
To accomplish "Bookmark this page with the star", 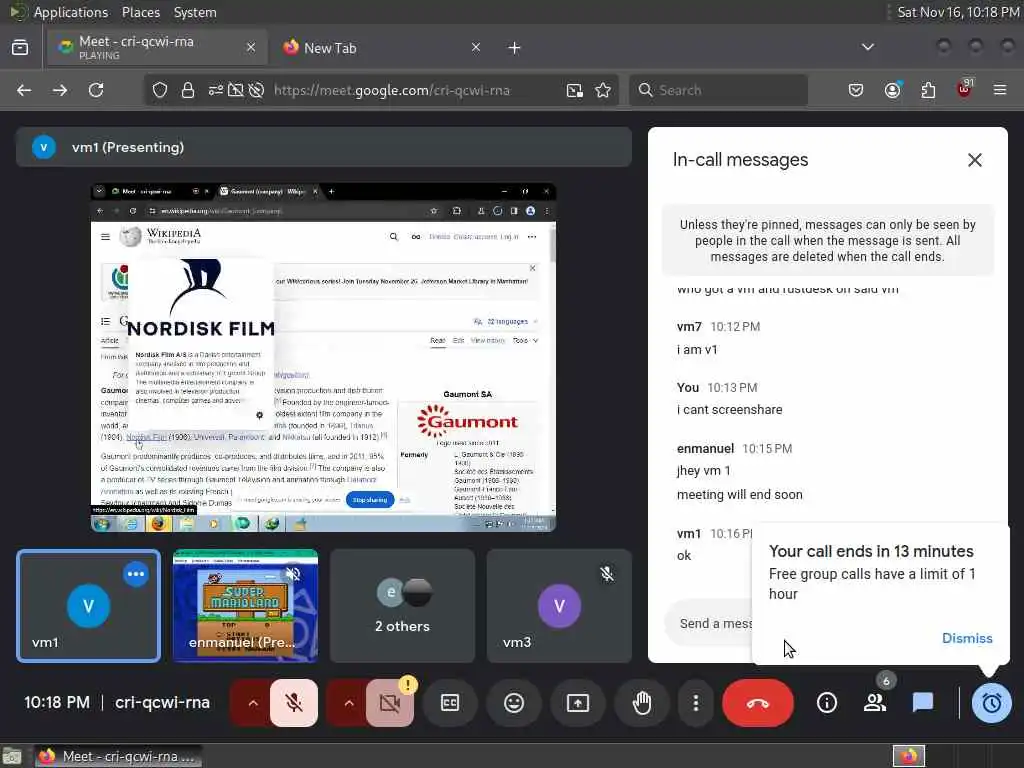I will [603, 90].
